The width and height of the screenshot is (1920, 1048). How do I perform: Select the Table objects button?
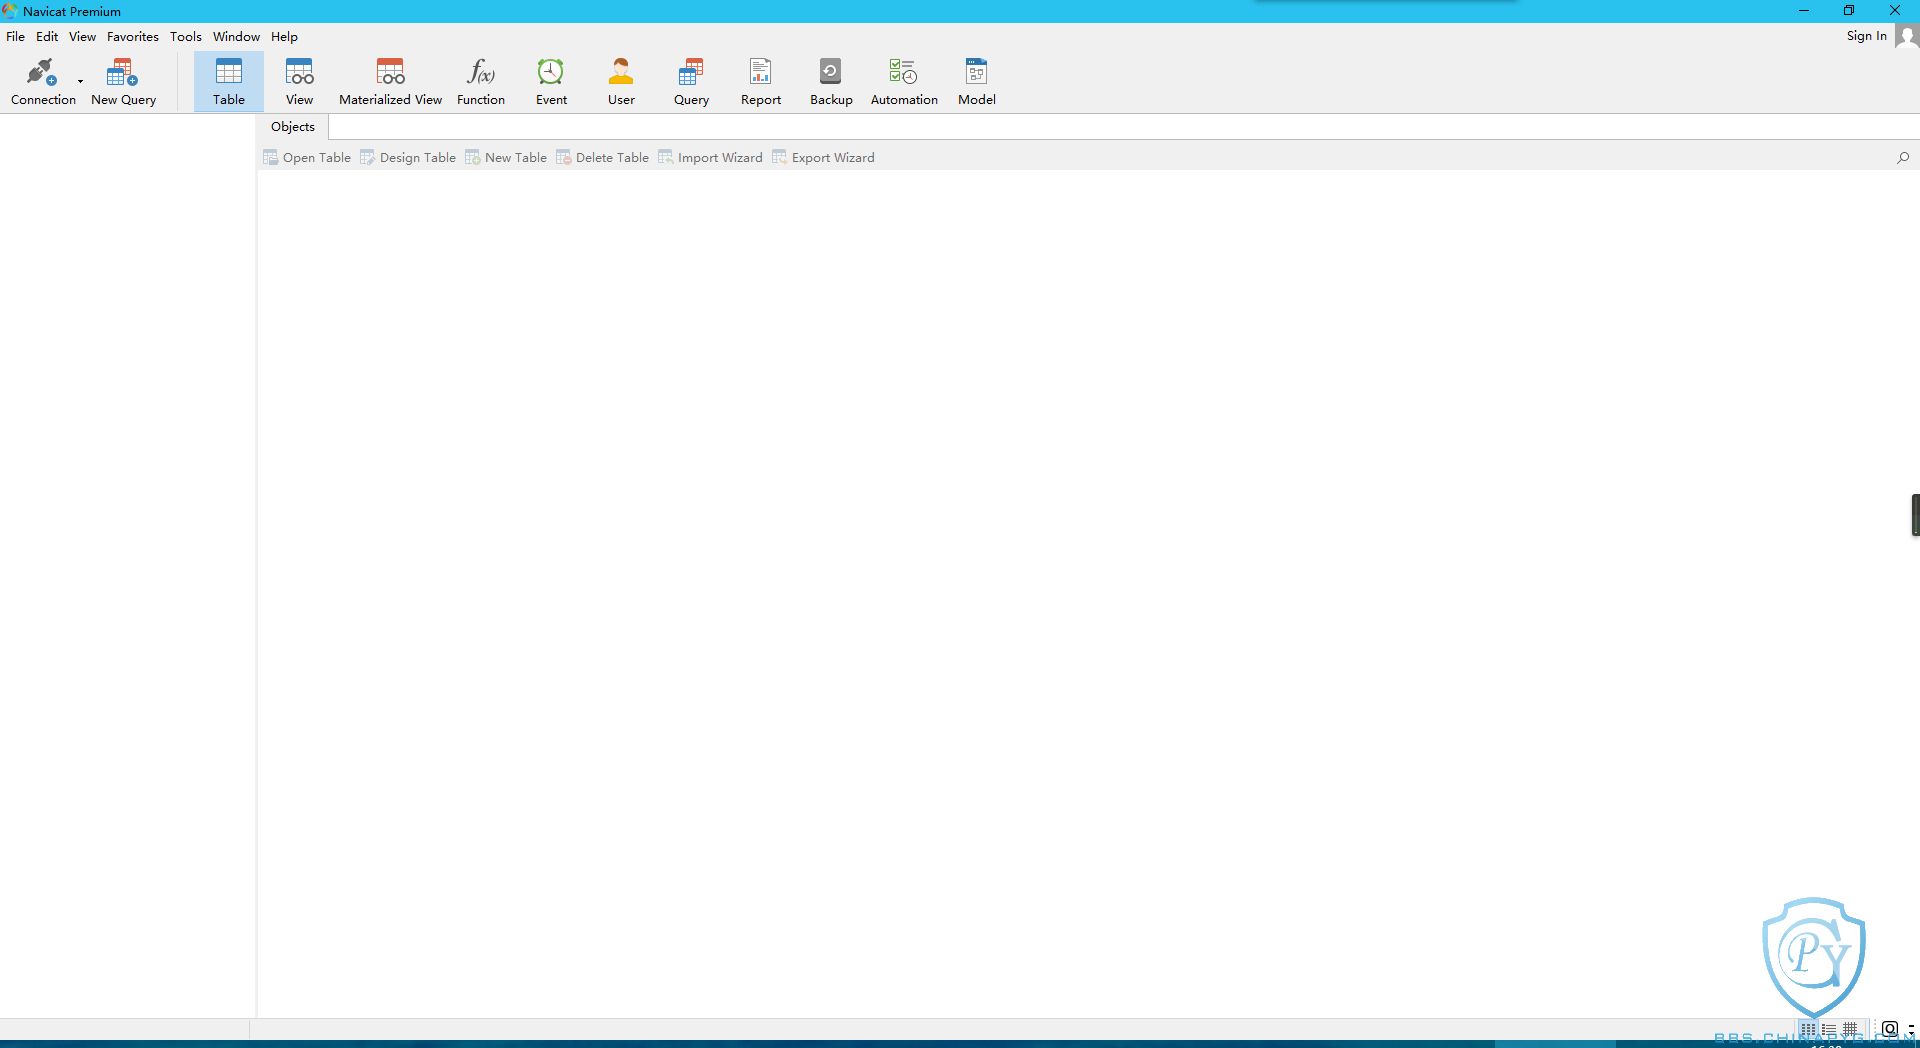click(x=228, y=82)
